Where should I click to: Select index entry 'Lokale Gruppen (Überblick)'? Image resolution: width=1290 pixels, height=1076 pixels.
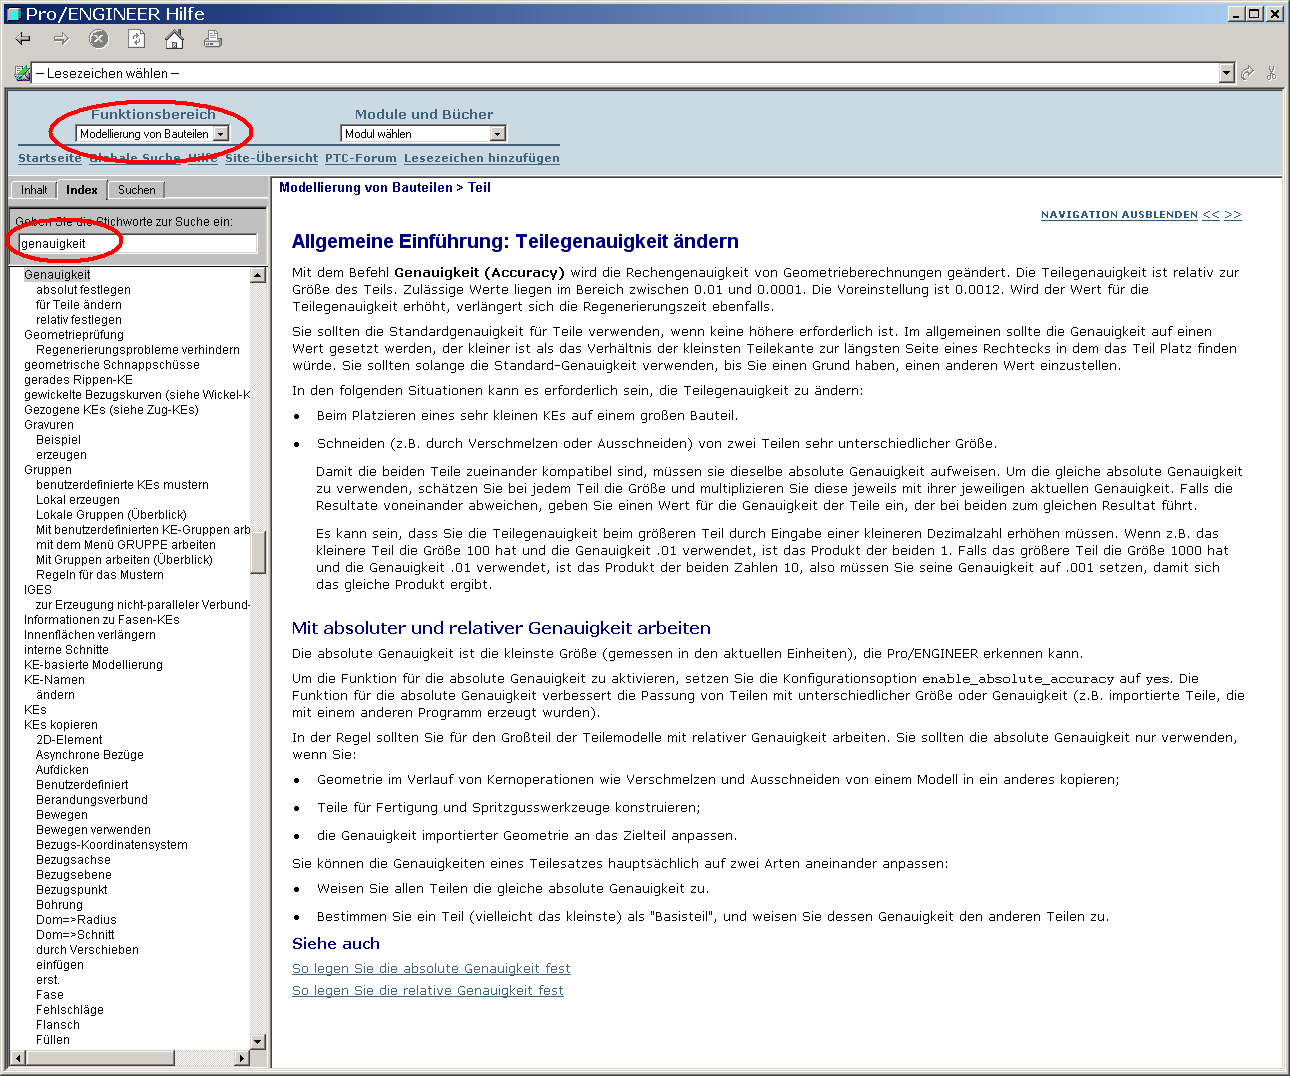pos(111,515)
